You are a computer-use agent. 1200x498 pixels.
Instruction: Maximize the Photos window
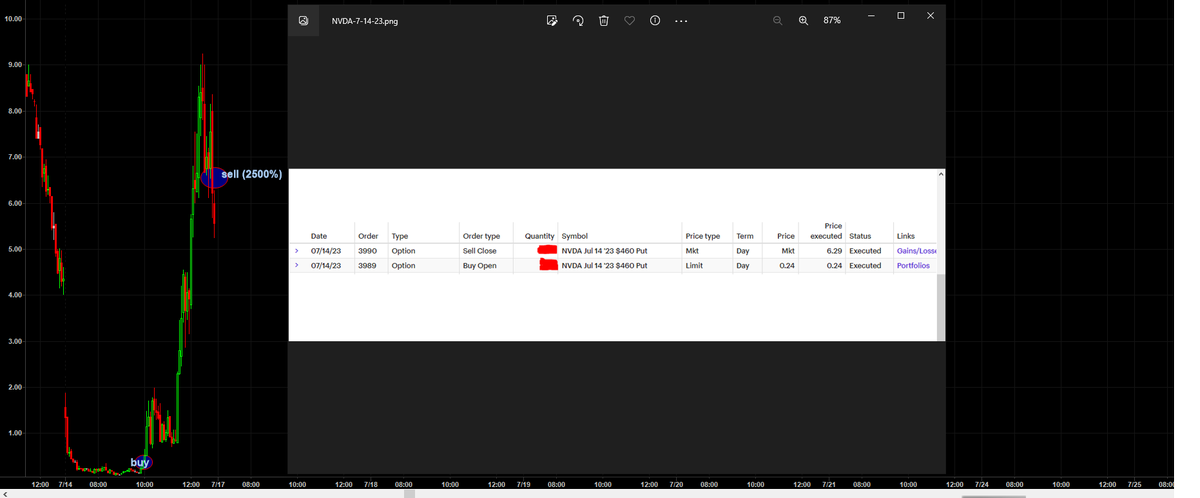[901, 16]
